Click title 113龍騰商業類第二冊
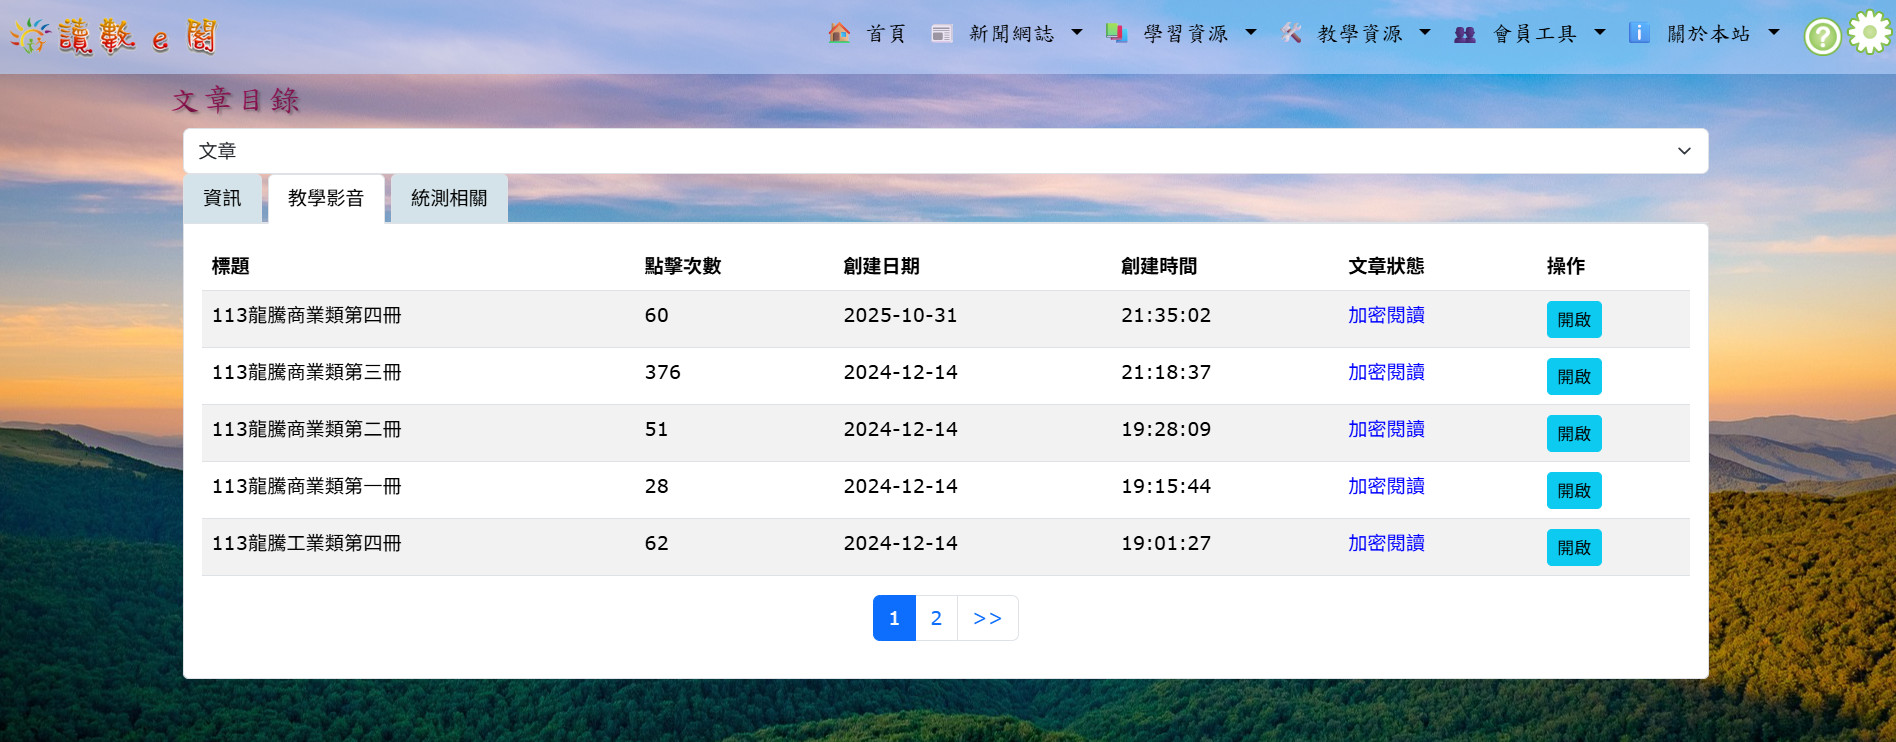Viewport: 1896px width, 742px height. [x=306, y=429]
